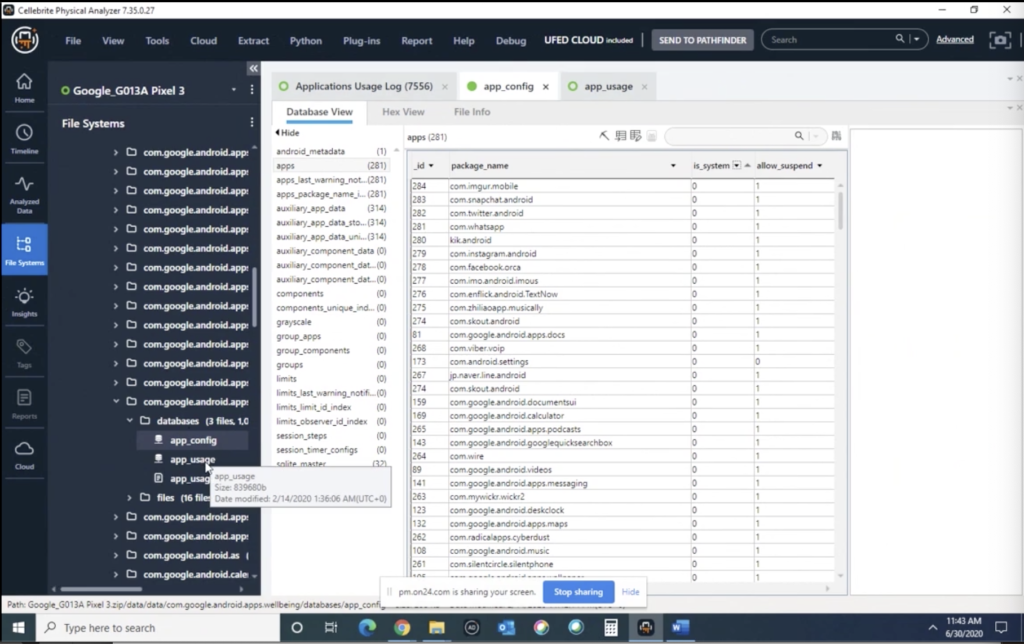Click the table import rows icon

click(x=620, y=136)
